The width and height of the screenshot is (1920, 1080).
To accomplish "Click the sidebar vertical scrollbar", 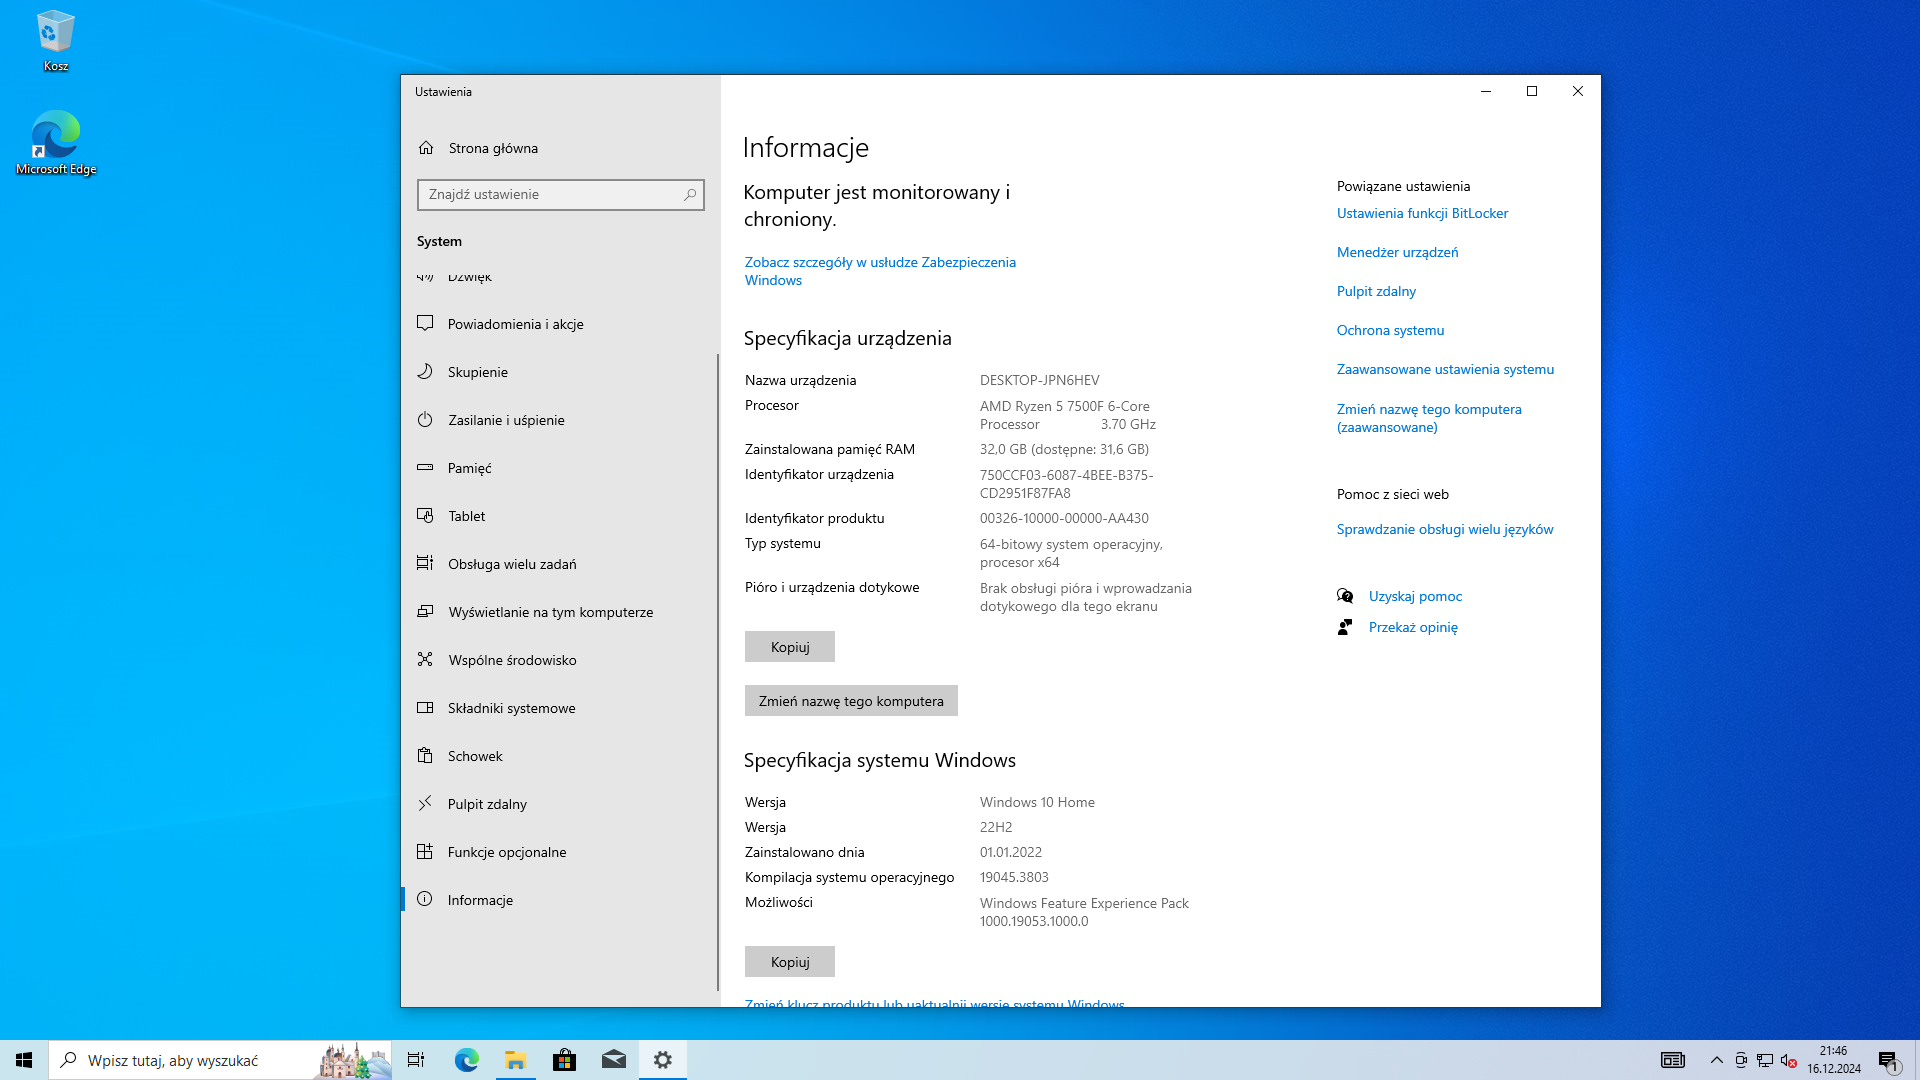I will coord(718,670).
